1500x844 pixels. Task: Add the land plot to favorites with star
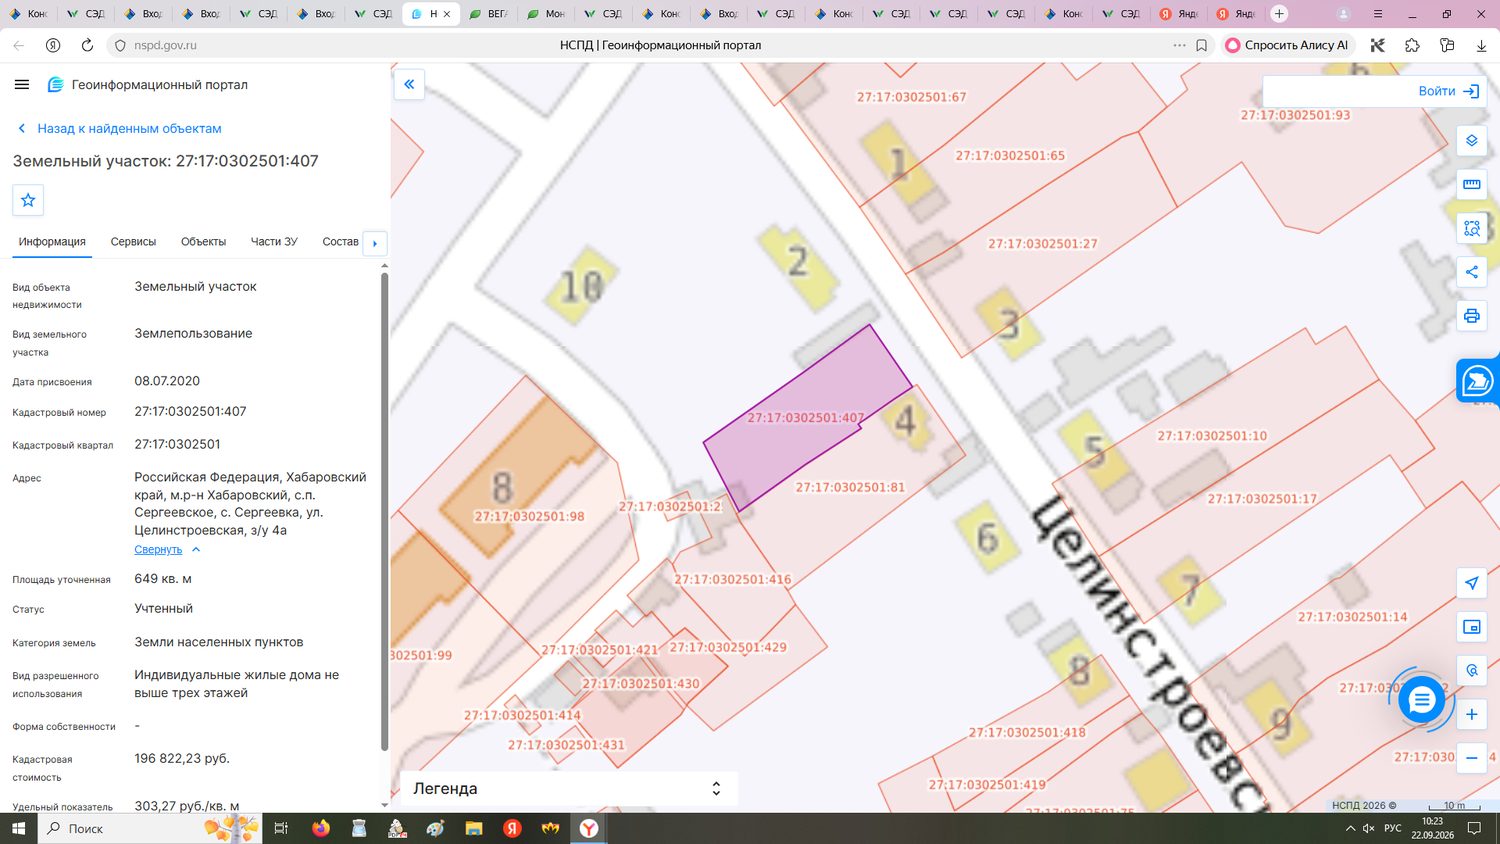coord(28,200)
